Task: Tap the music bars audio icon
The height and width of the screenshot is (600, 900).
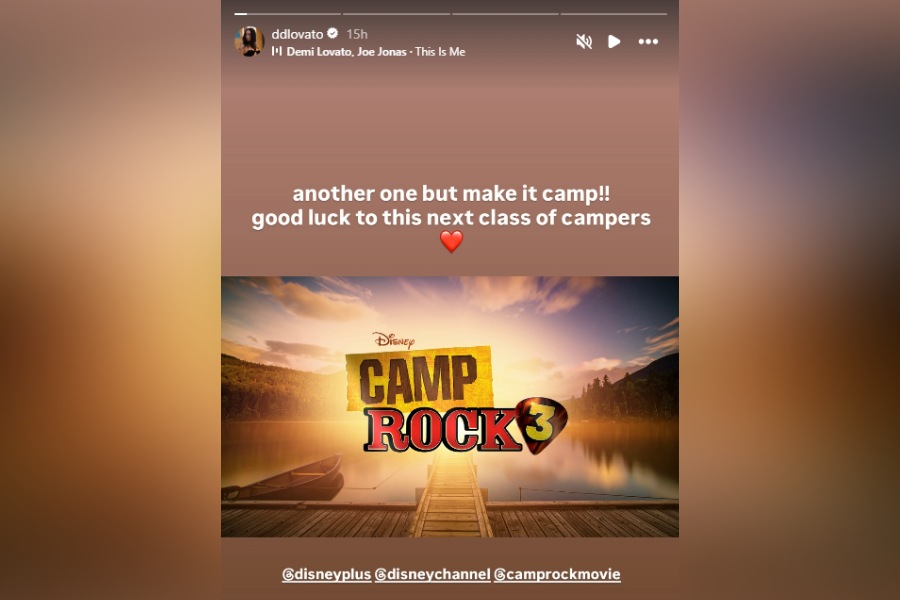Action: point(277,51)
